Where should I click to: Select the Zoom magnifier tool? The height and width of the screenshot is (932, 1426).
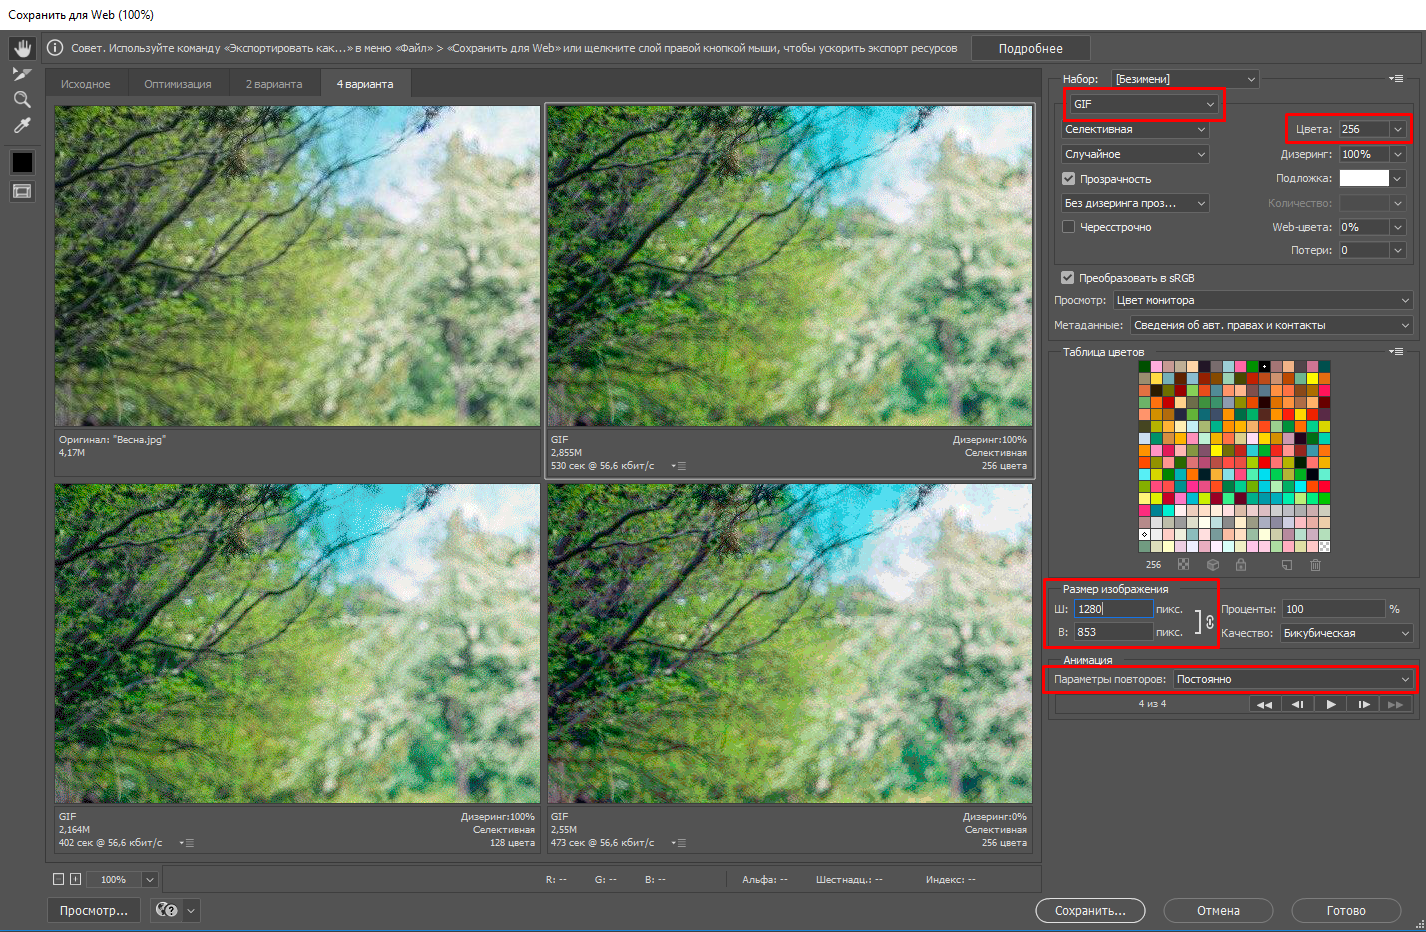pyautogui.click(x=22, y=99)
